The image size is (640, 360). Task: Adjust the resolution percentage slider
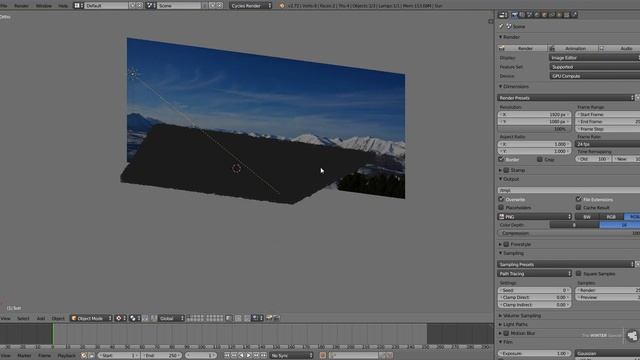click(534, 129)
